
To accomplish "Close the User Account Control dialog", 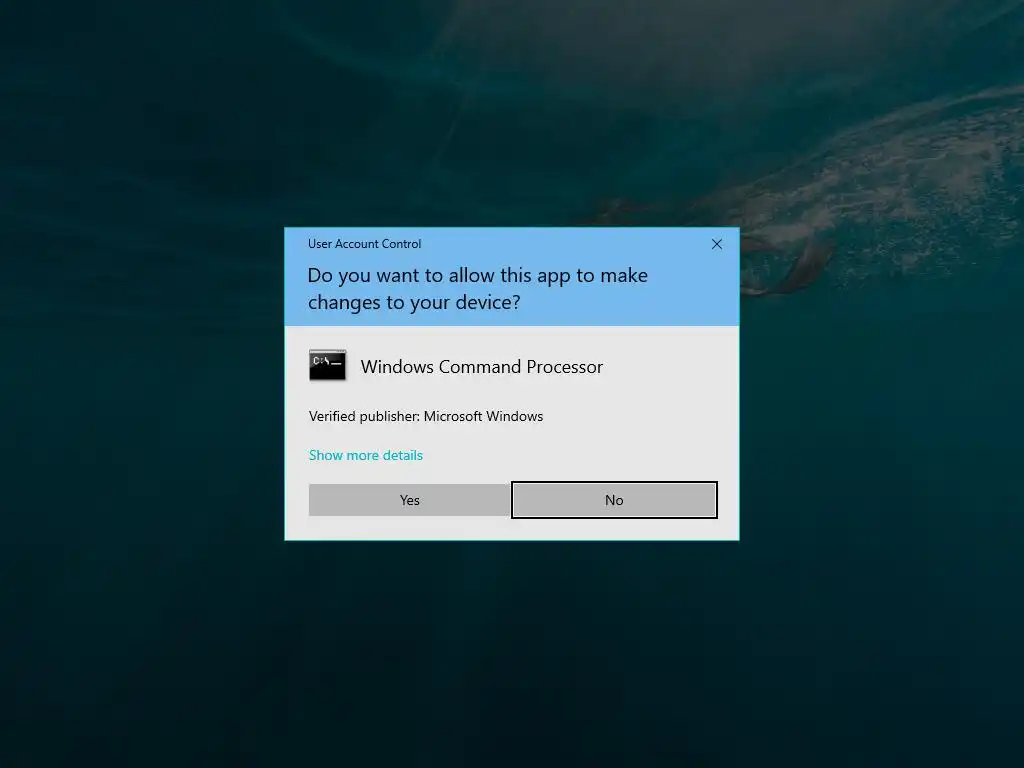I will point(716,244).
